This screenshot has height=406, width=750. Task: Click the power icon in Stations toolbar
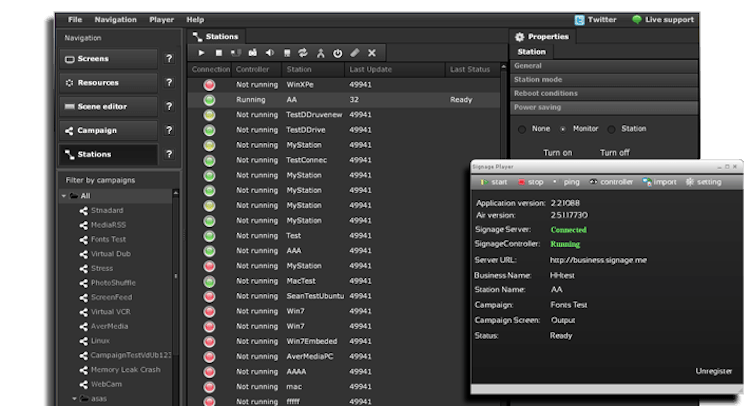coord(337,53)
